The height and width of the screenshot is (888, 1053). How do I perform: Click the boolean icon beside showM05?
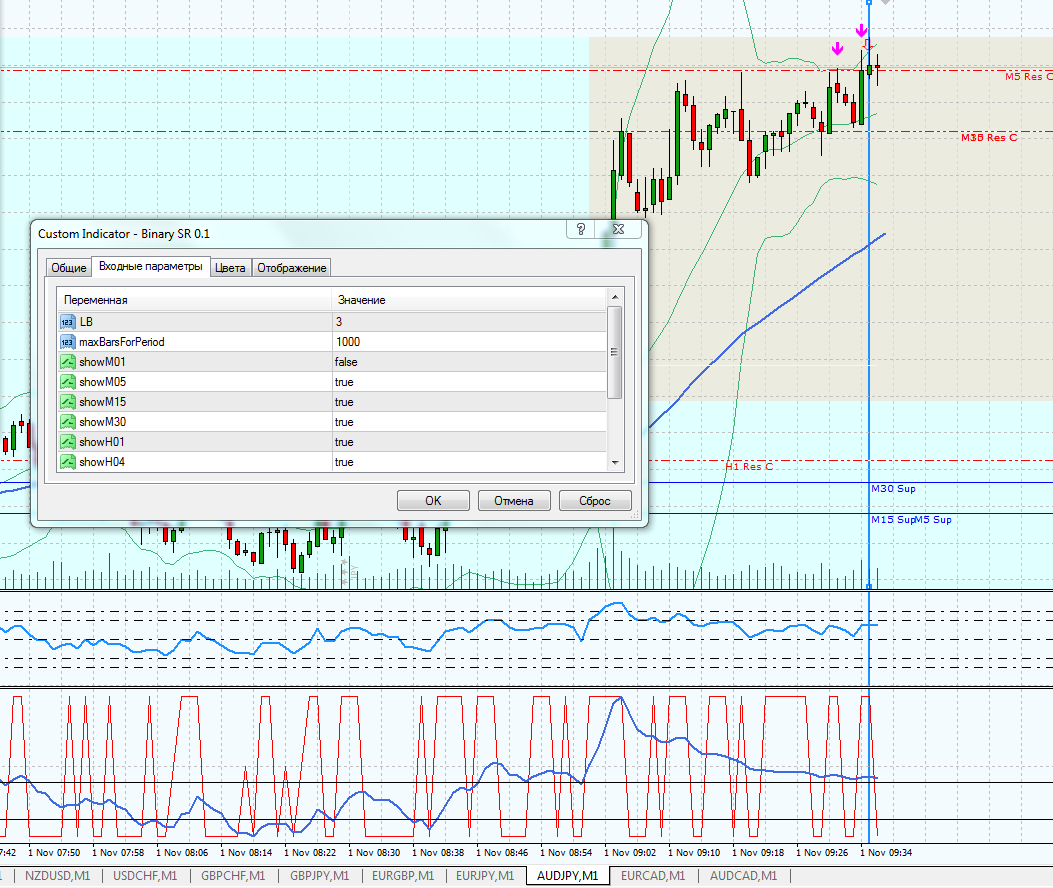[x=68, y=382]
